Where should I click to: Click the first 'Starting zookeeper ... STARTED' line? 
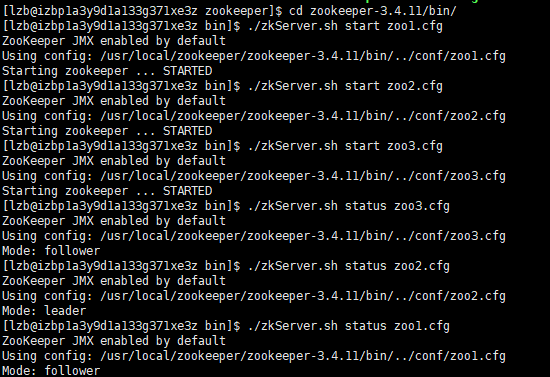[107, 71]
